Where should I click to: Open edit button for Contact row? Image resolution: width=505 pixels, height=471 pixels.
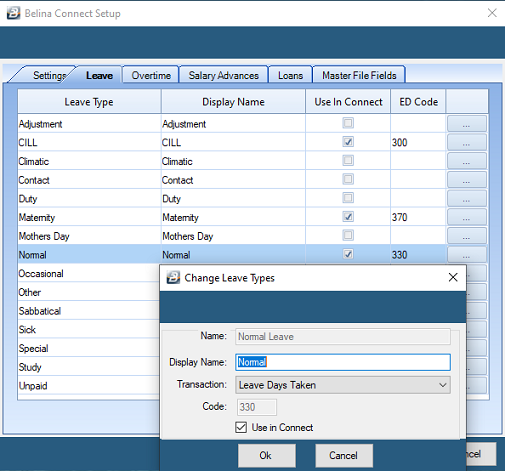[x=467, y=180]
